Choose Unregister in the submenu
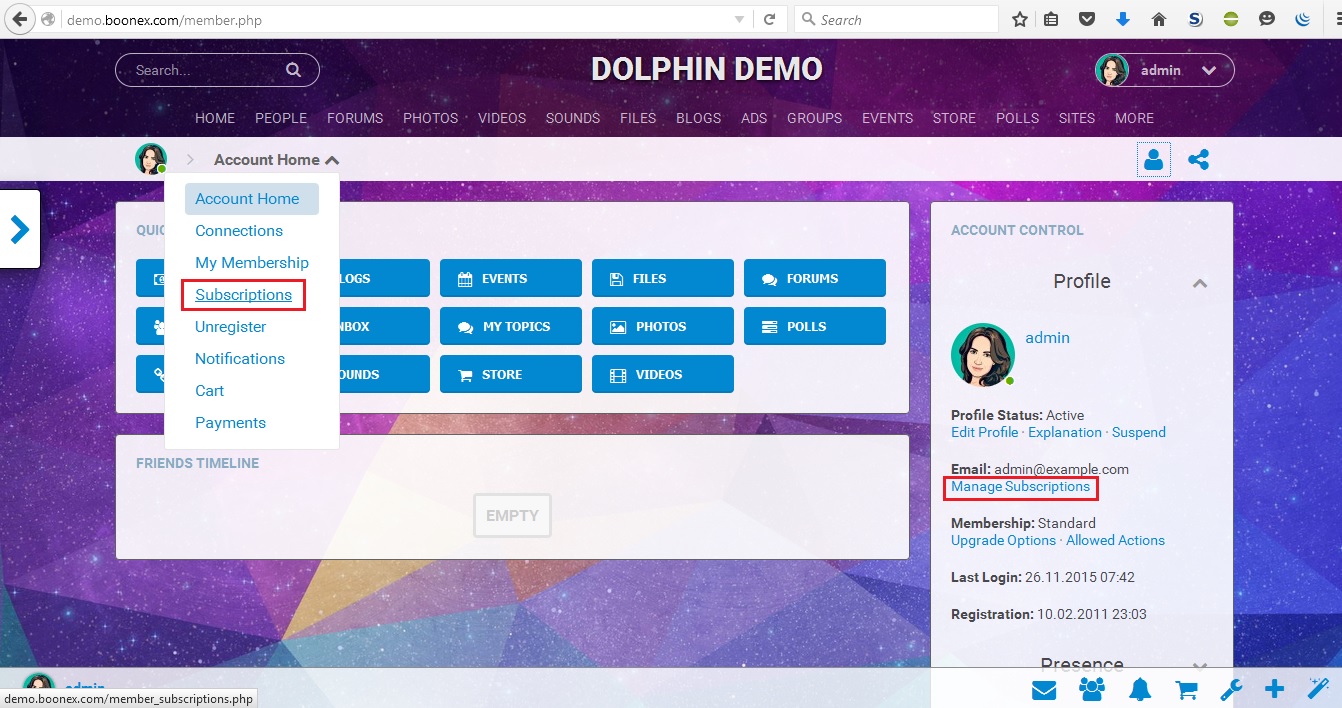Viewport: 1342px width, 708px height. 231,327
